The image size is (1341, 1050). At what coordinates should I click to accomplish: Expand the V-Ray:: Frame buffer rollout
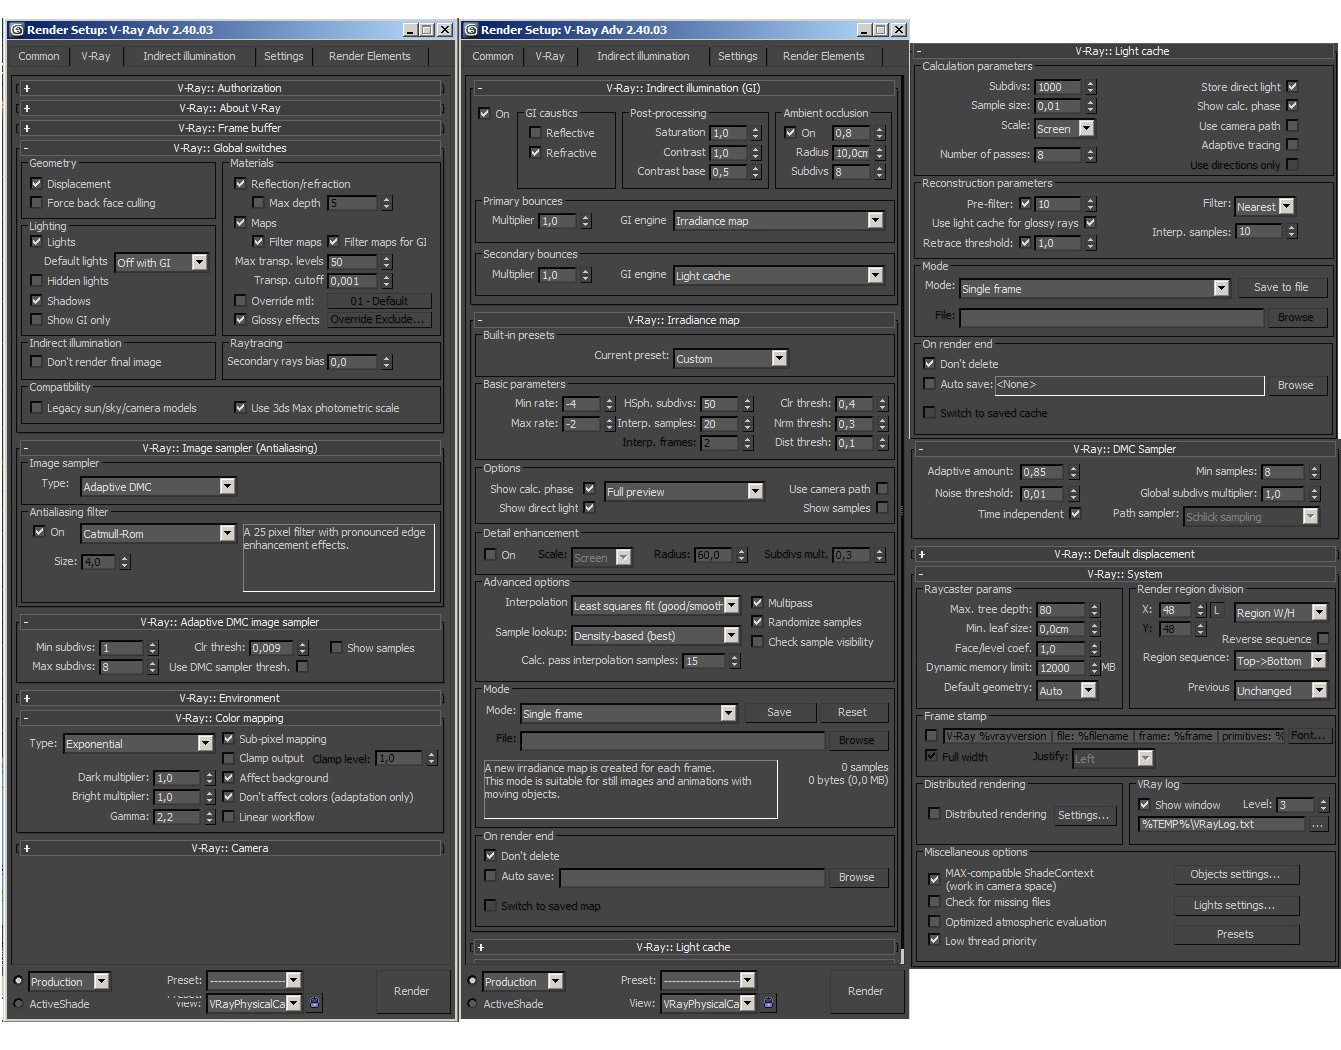click(230, 128)
